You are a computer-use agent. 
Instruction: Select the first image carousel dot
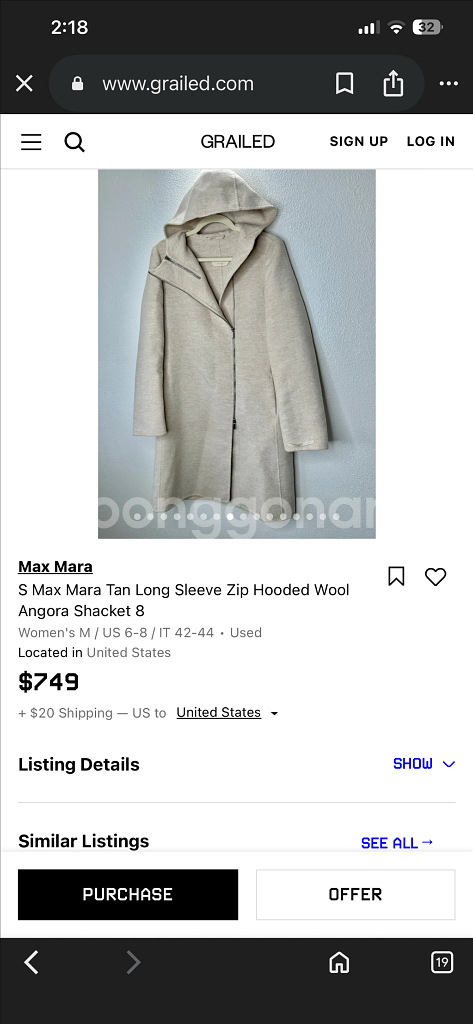click(x=137, y=516)
